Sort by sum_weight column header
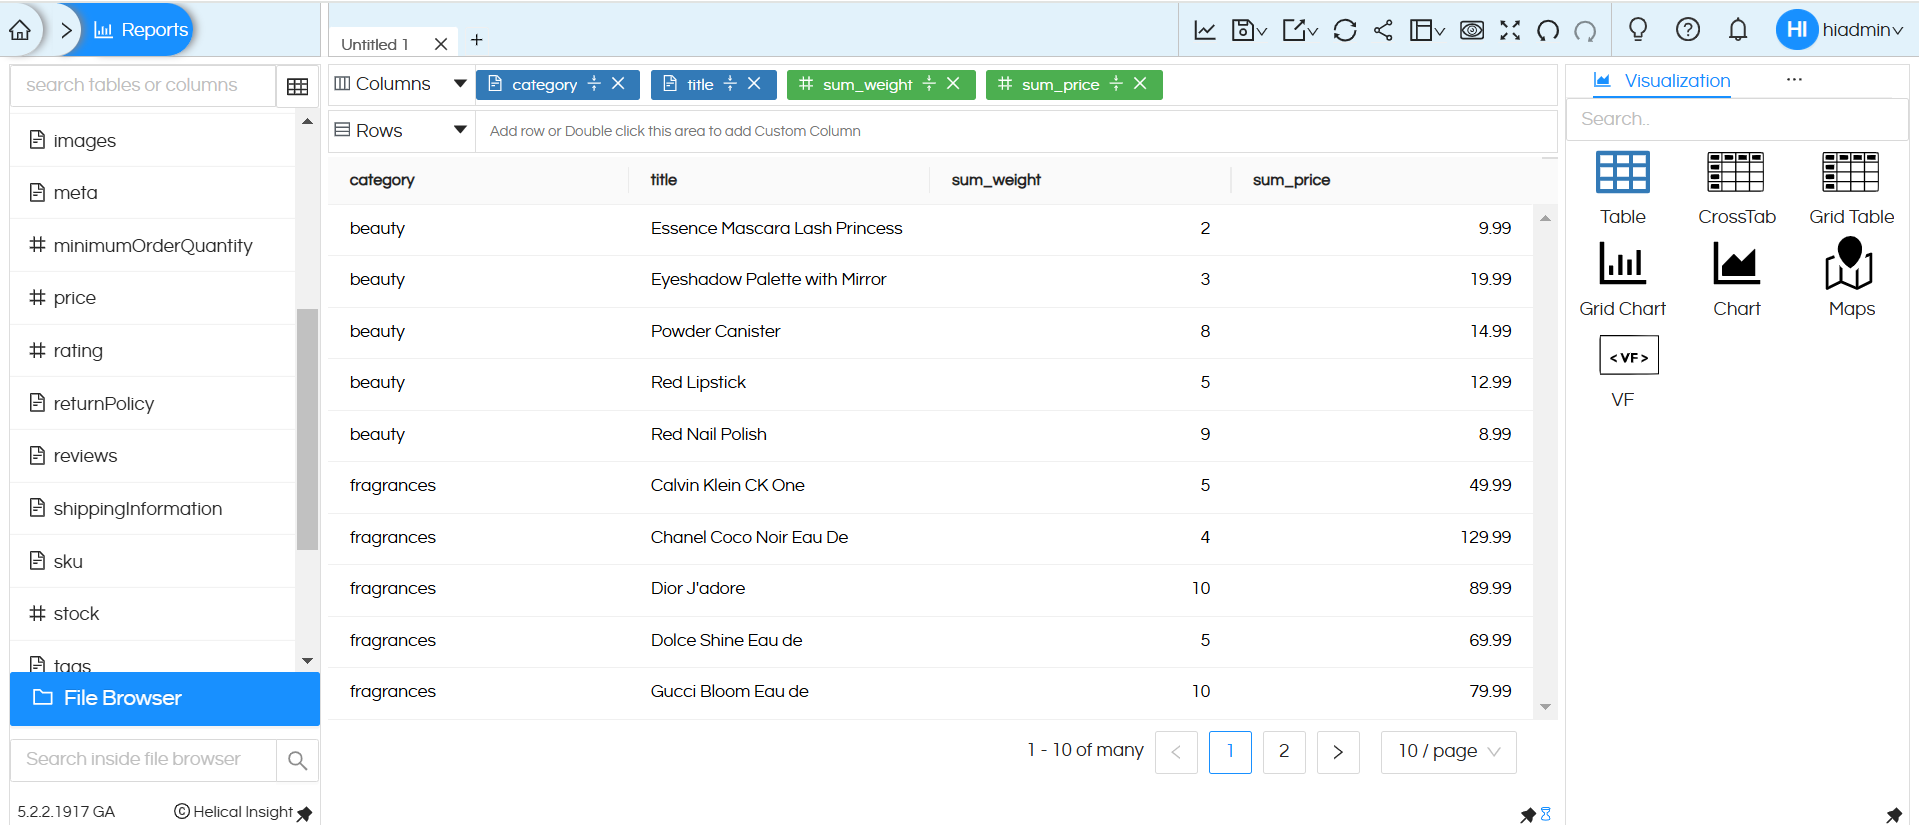Image resolution: width=1919 pixels, height=827 pixels. click(996, 180)
